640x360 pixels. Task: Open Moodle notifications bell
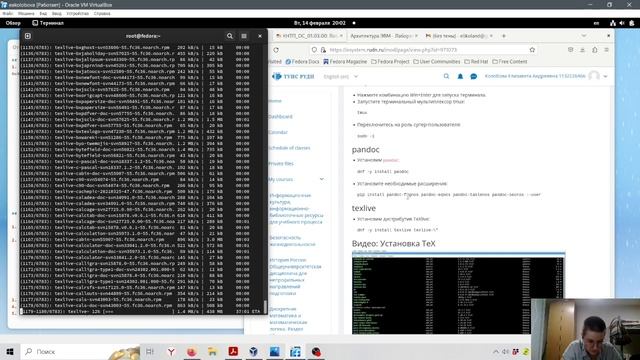tap(460, 76)
